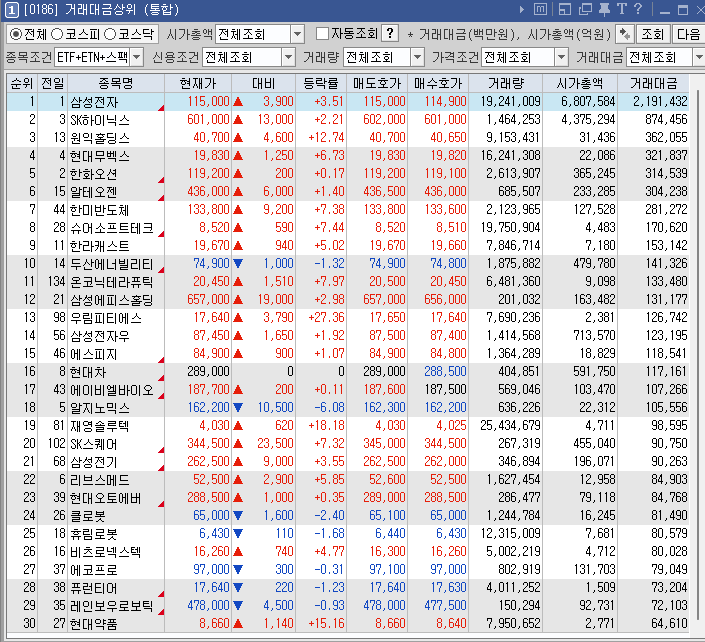Select the 에이비엘바이오 stock name
The width and height of the screenshot is (705, 642).
coord(112,389)
